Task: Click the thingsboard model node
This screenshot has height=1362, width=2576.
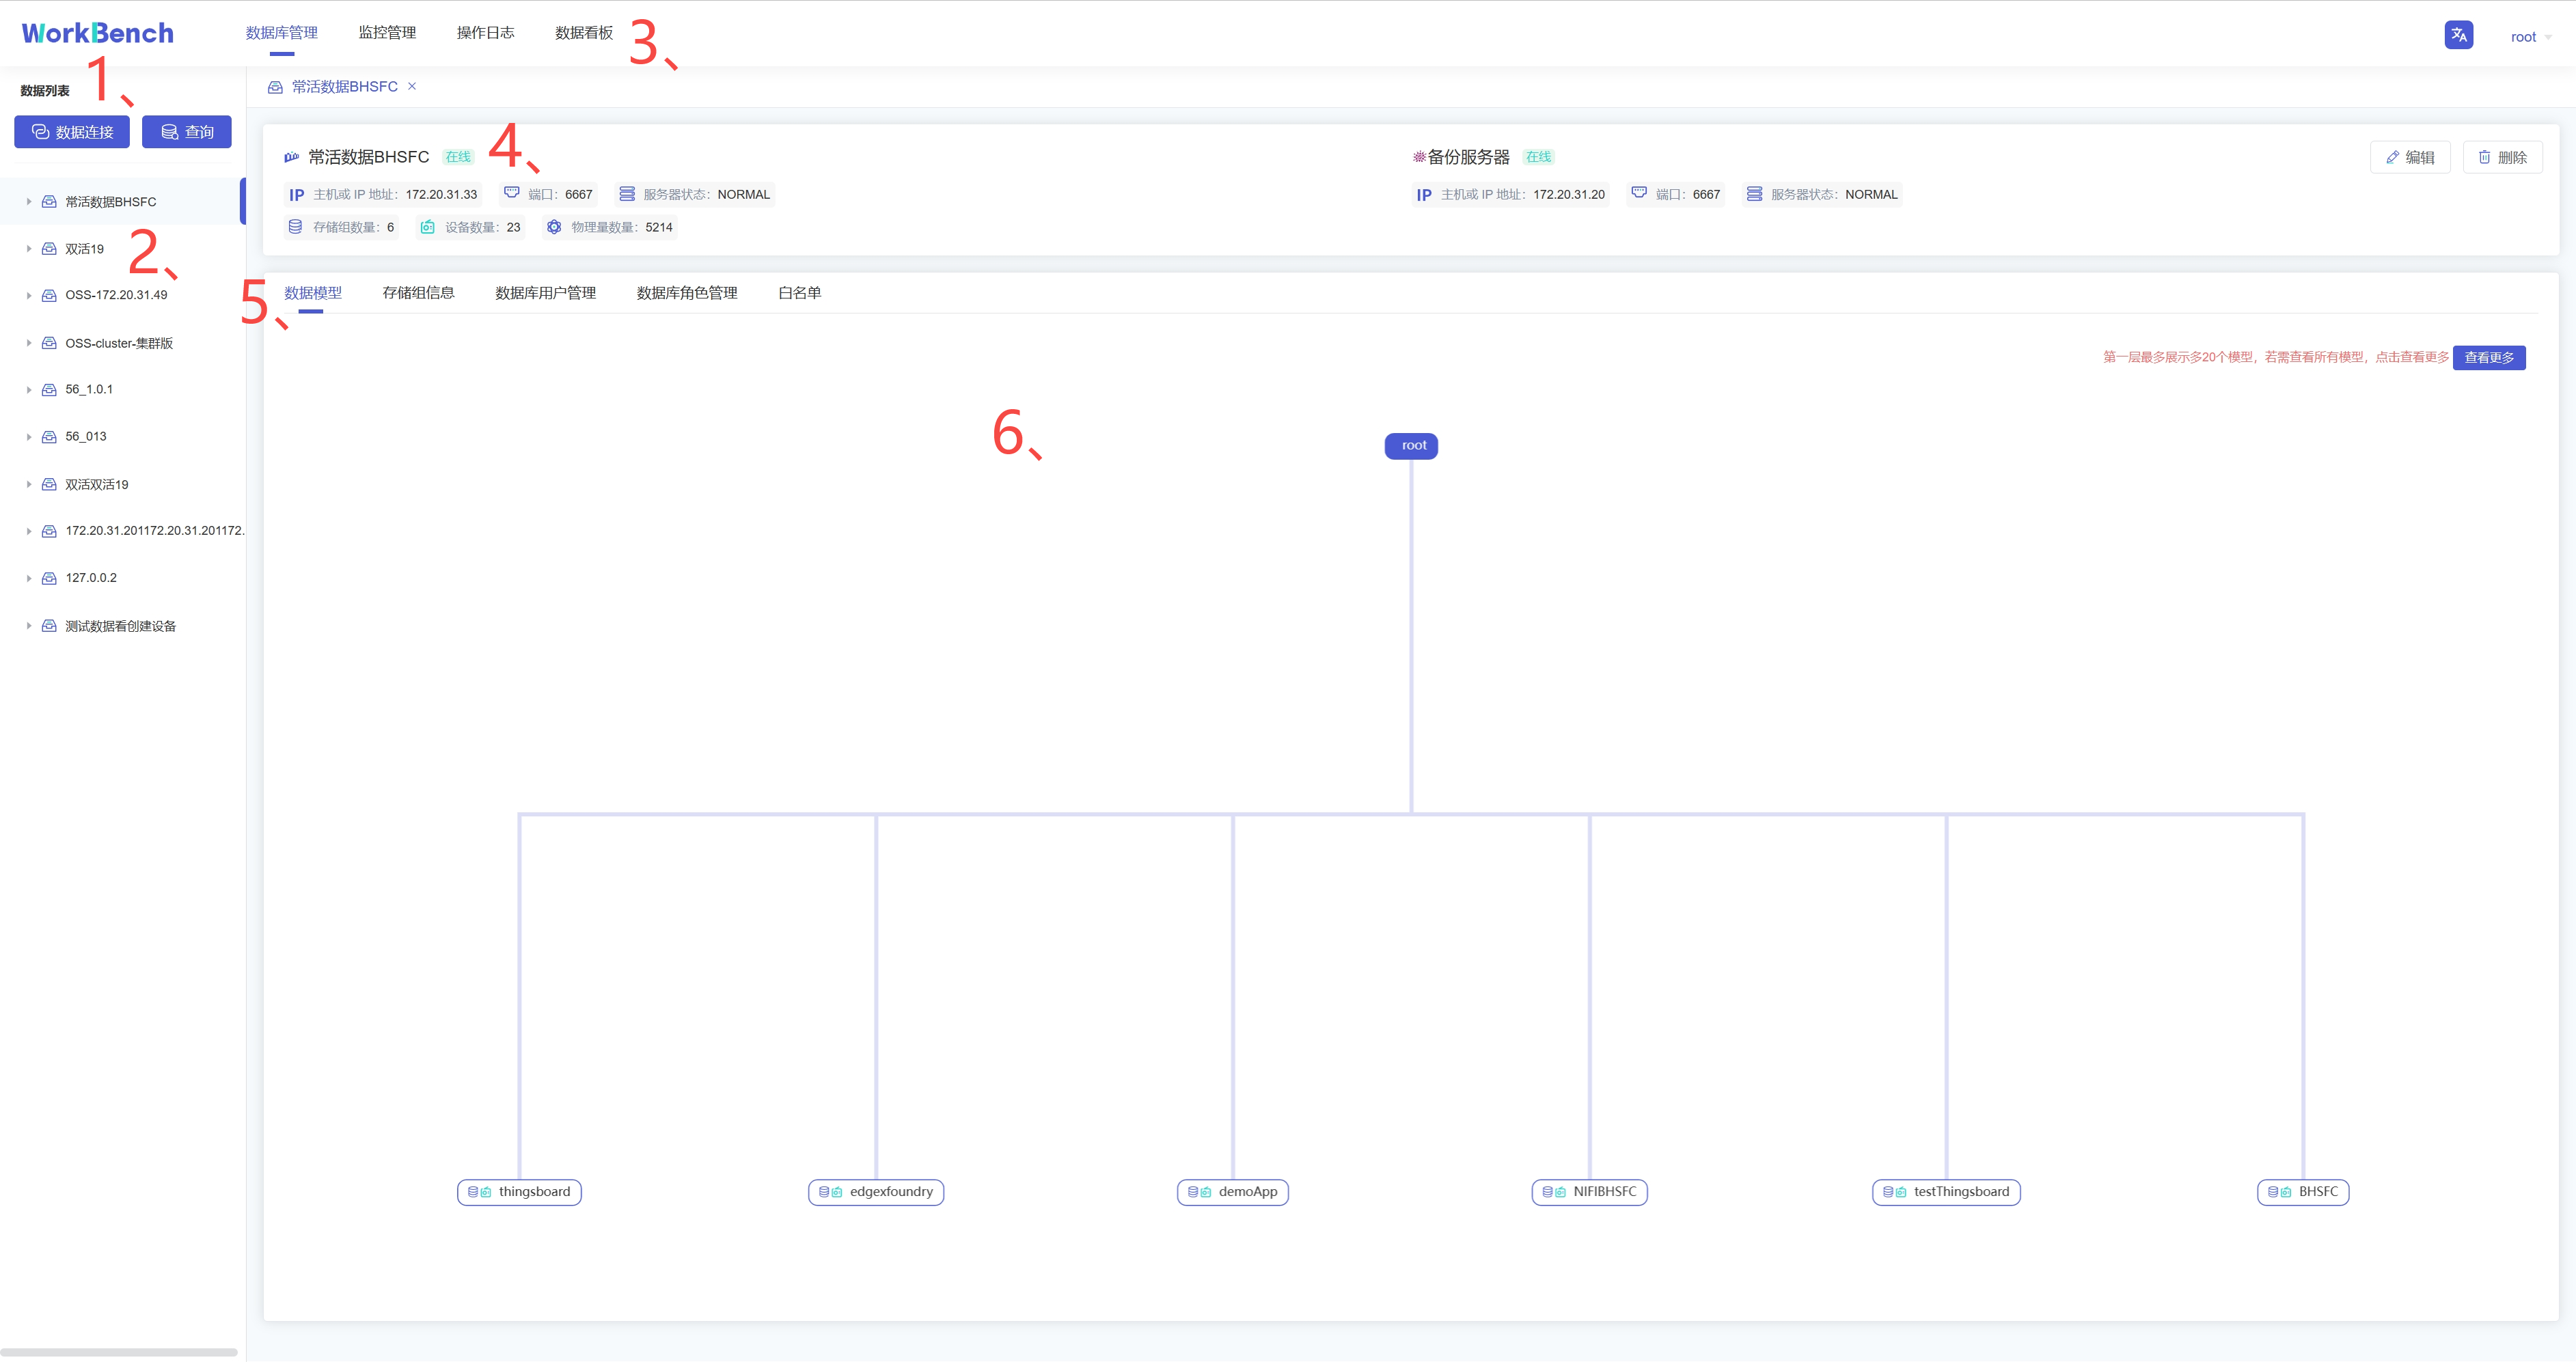Action: [x=519, y=1192]
